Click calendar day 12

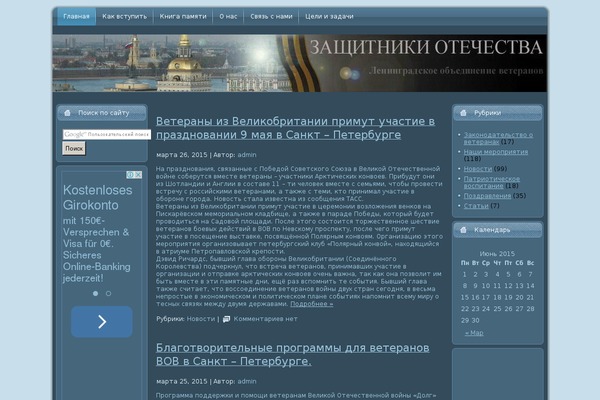(508, 286)
